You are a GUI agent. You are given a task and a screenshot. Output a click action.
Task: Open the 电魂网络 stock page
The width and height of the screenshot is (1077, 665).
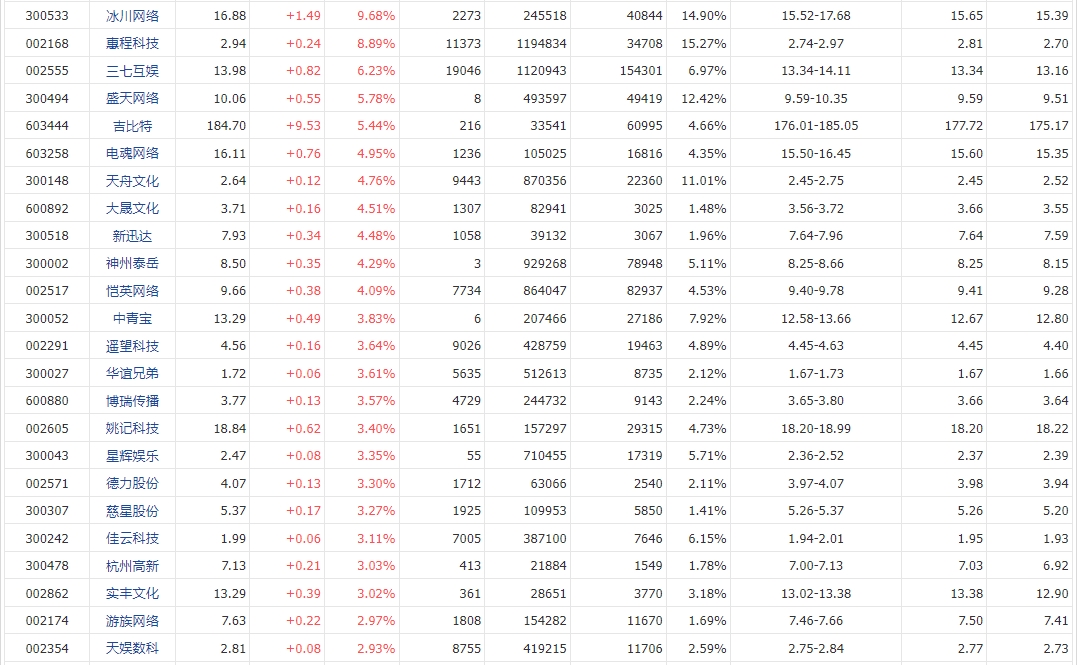(132, 153)
